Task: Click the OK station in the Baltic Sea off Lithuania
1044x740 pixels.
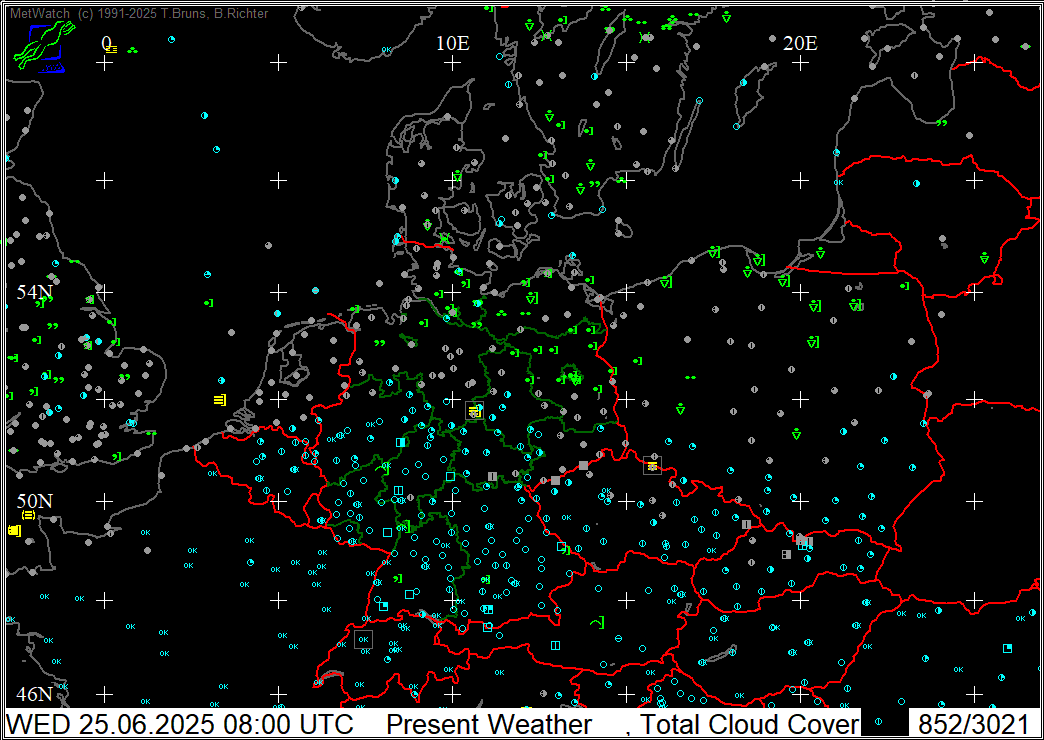Action: coord(838,182)
